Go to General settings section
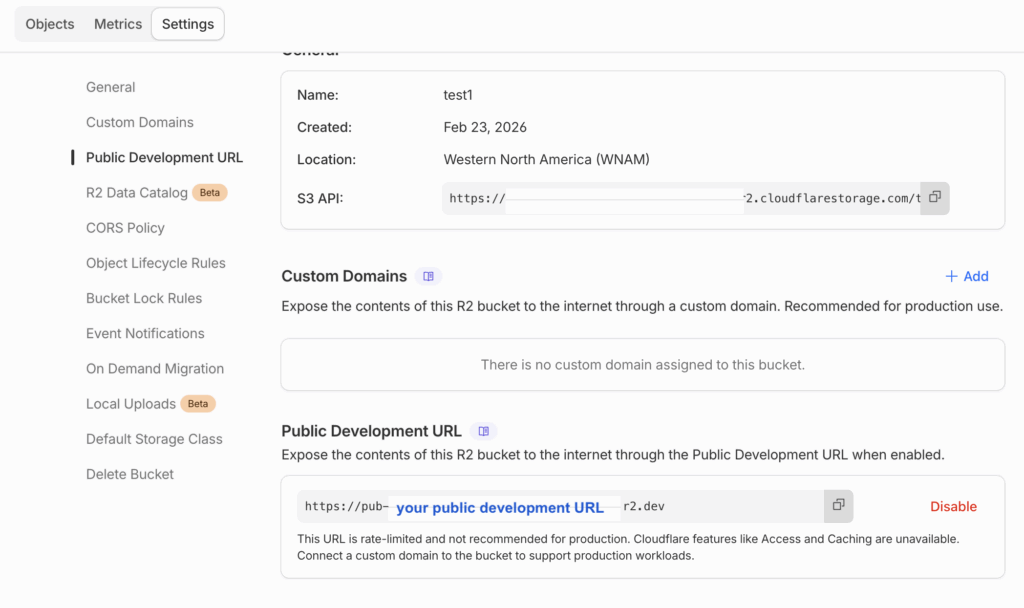The image size is (1024, 608). 110,87
